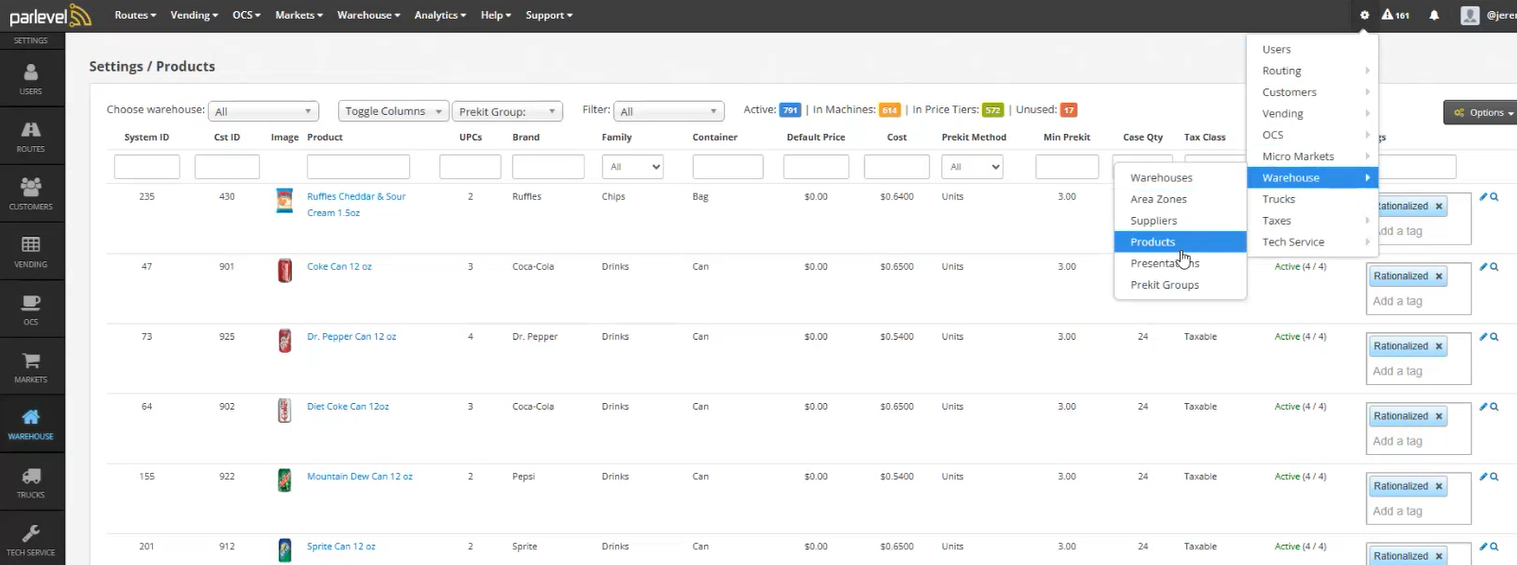This screenshot has width=1517, height=565.
Task: Edit the Diet Coke row with pencil icon
Action: pyautogui.click(x=1483, y=407)
